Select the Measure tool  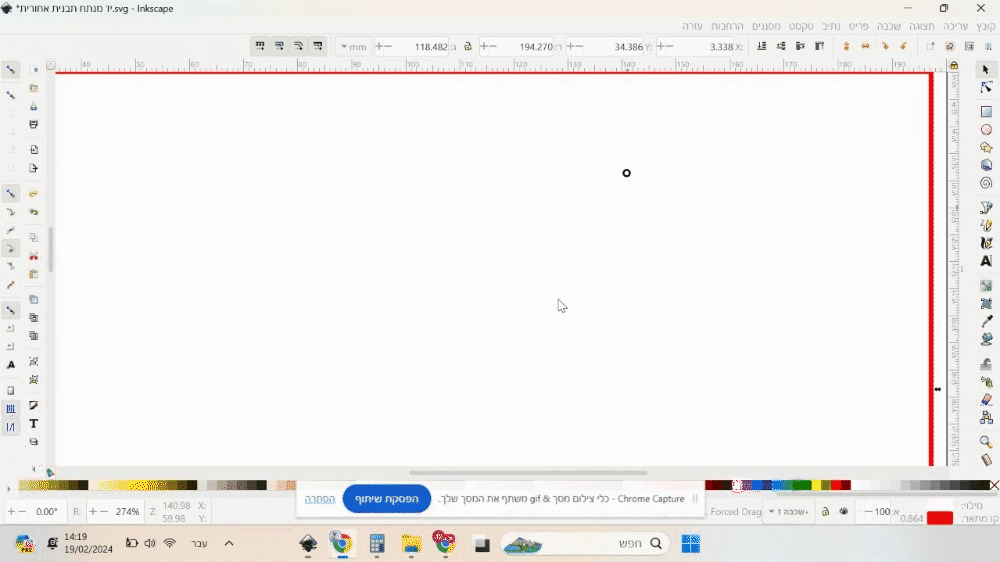[986, 459]
